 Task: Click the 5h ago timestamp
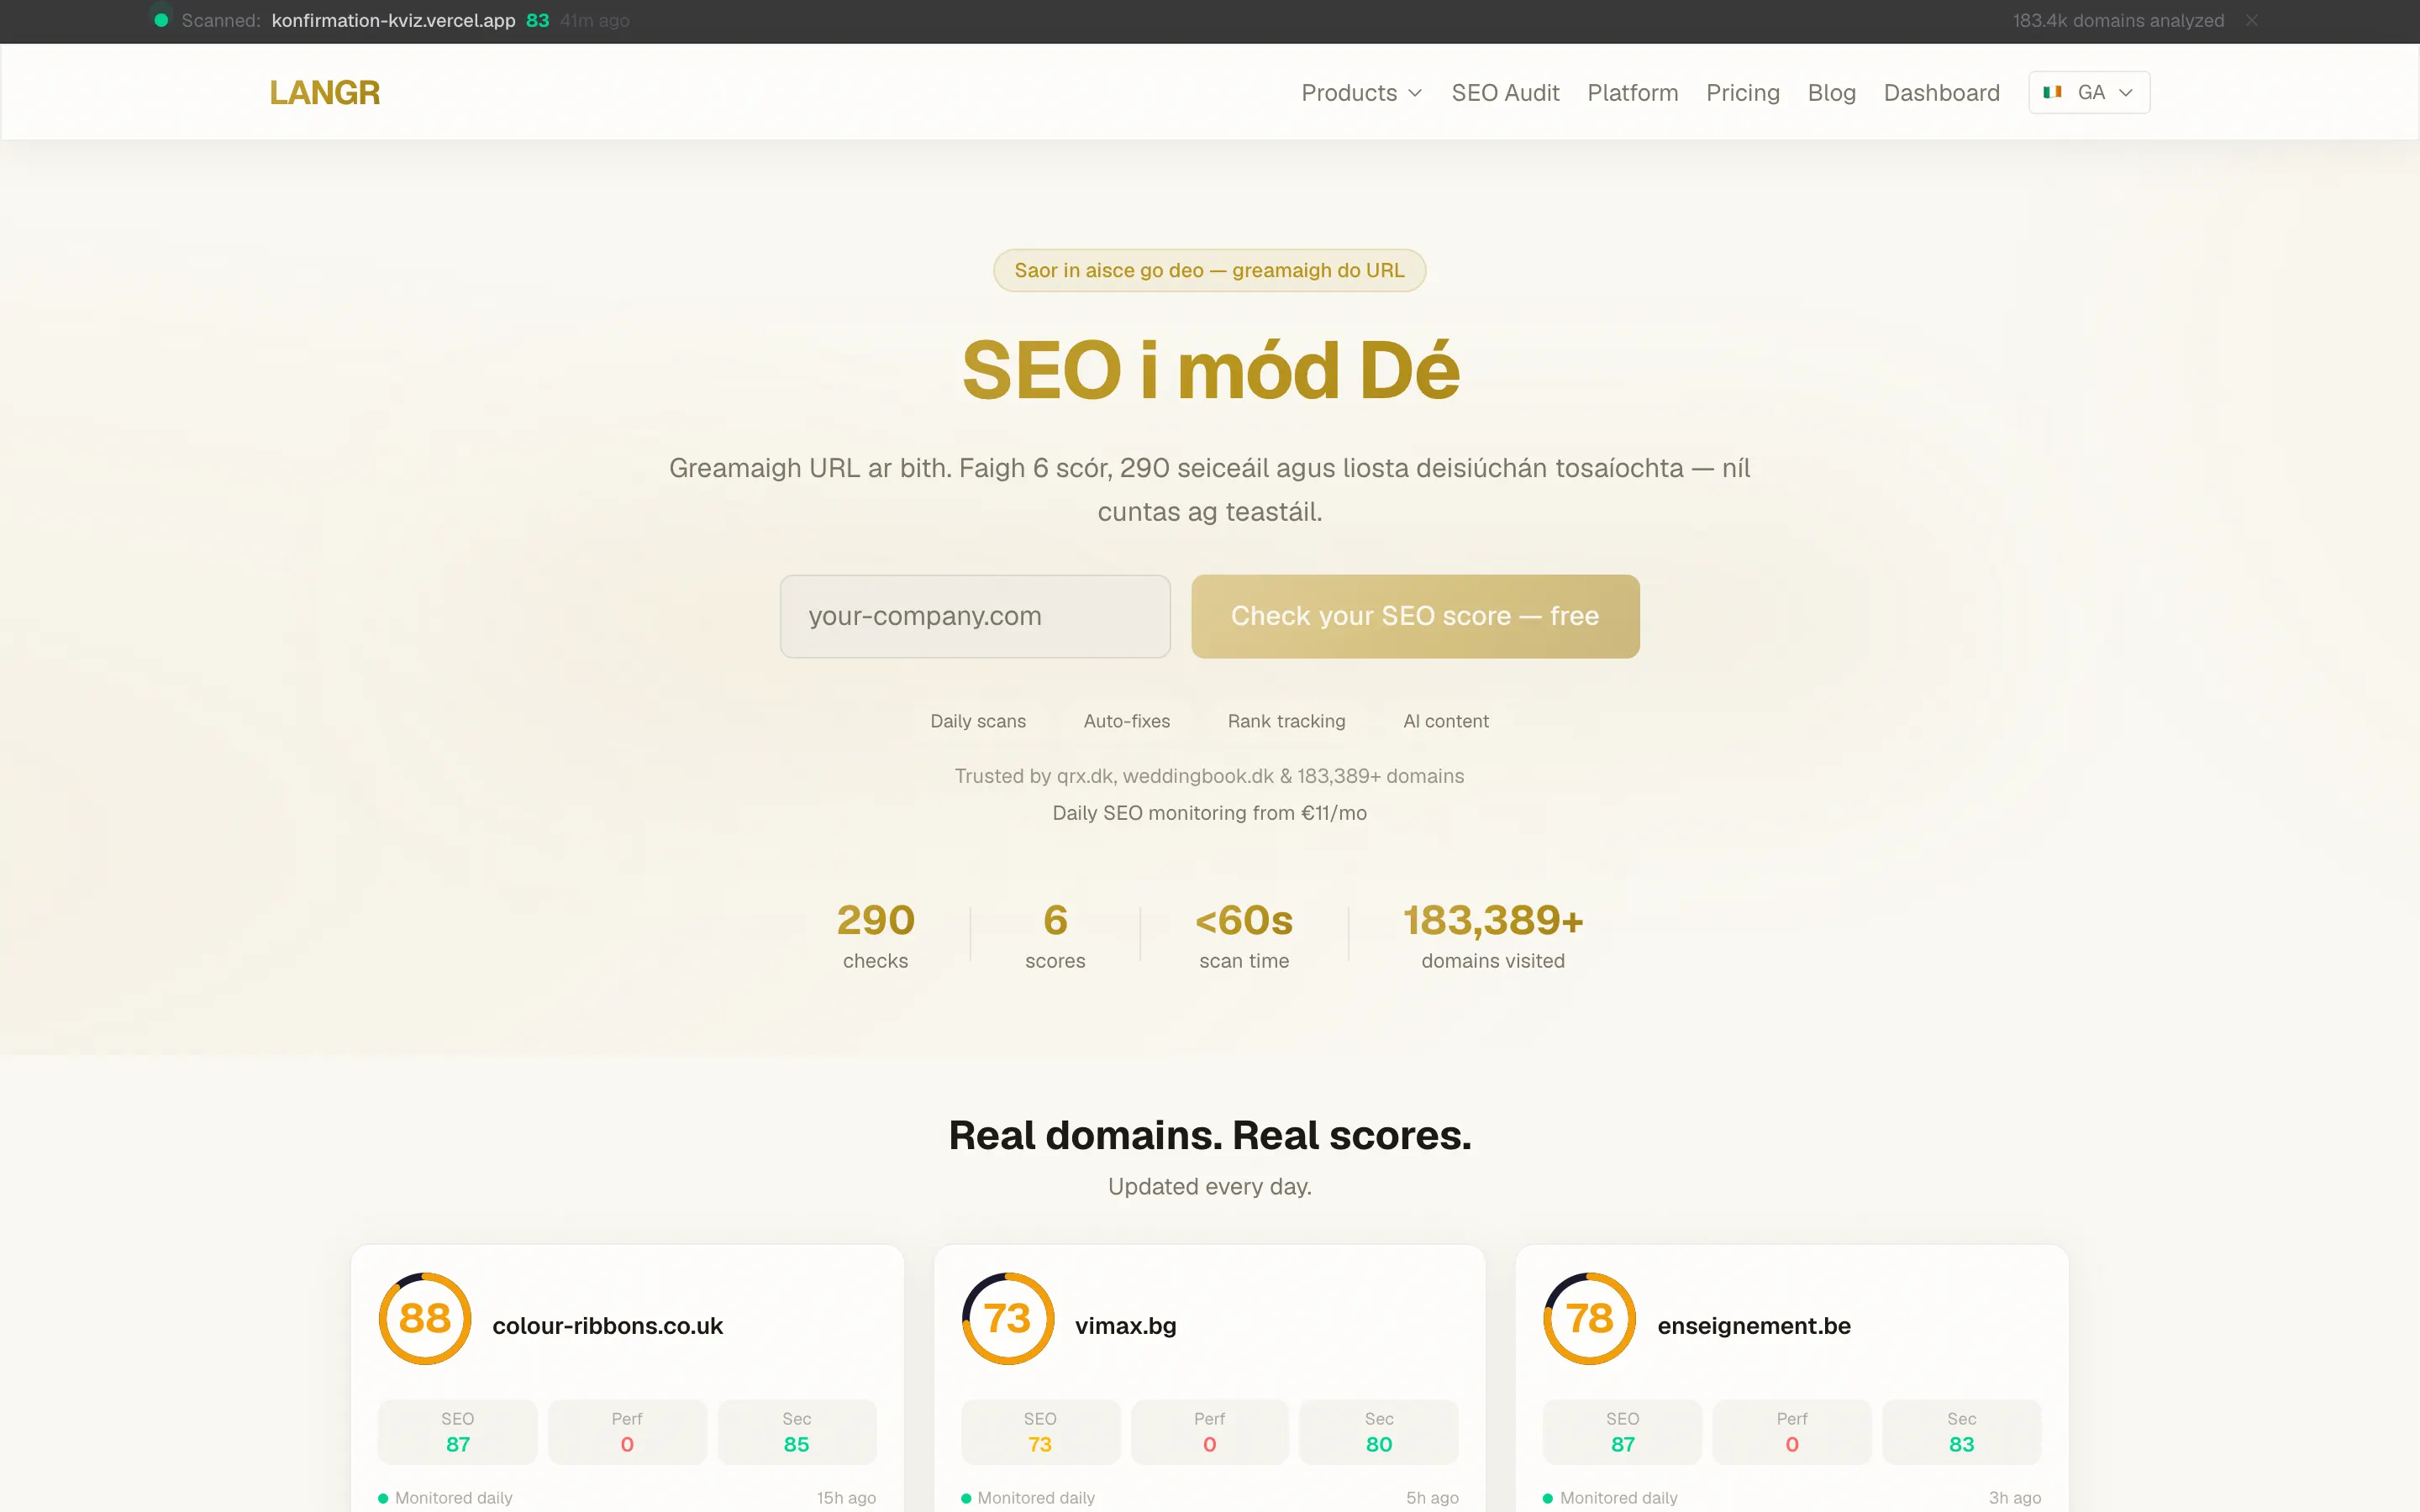(x=1432, y=1498)
